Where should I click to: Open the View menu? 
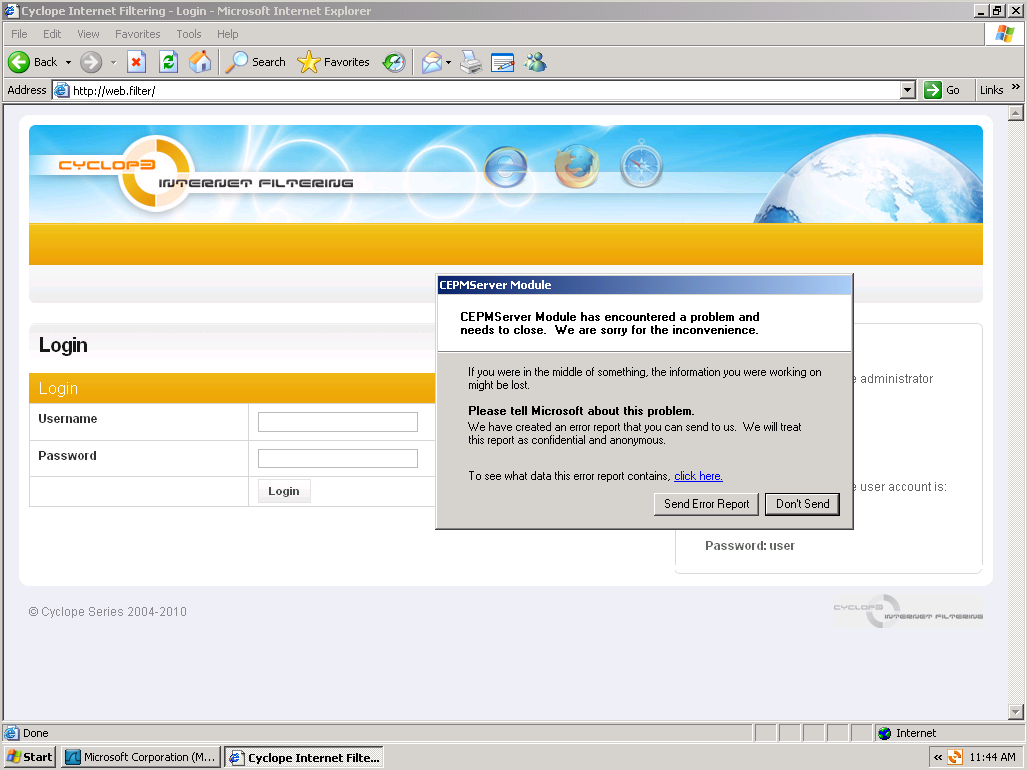point(88,34)
